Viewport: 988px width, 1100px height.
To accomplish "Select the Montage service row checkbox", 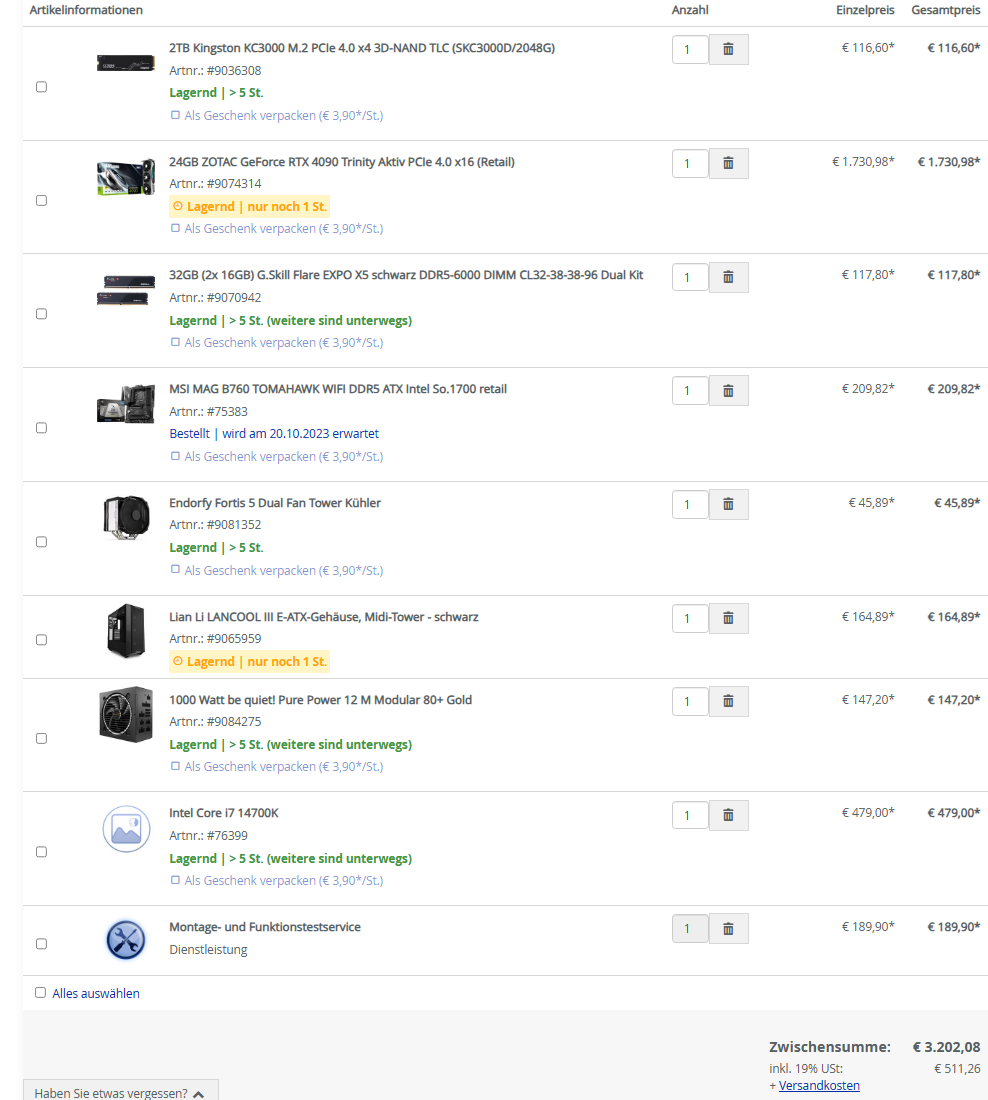I will pos(41,944).
